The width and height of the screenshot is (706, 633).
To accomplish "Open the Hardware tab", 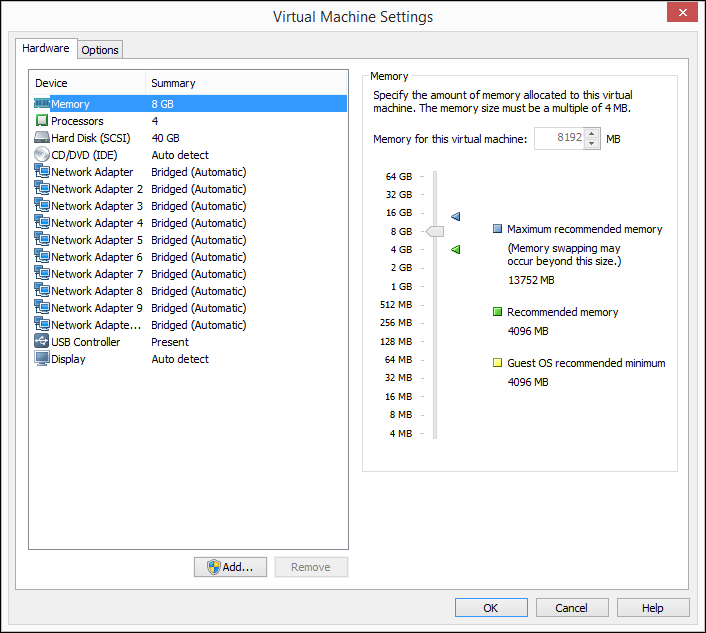I will [46, 48].
